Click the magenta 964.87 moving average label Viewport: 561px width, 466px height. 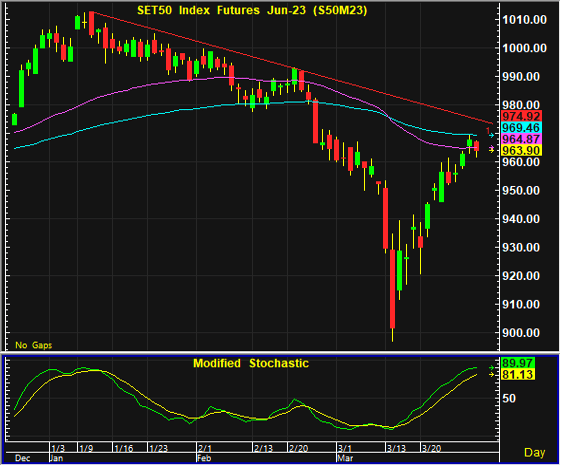pos(521,139)
